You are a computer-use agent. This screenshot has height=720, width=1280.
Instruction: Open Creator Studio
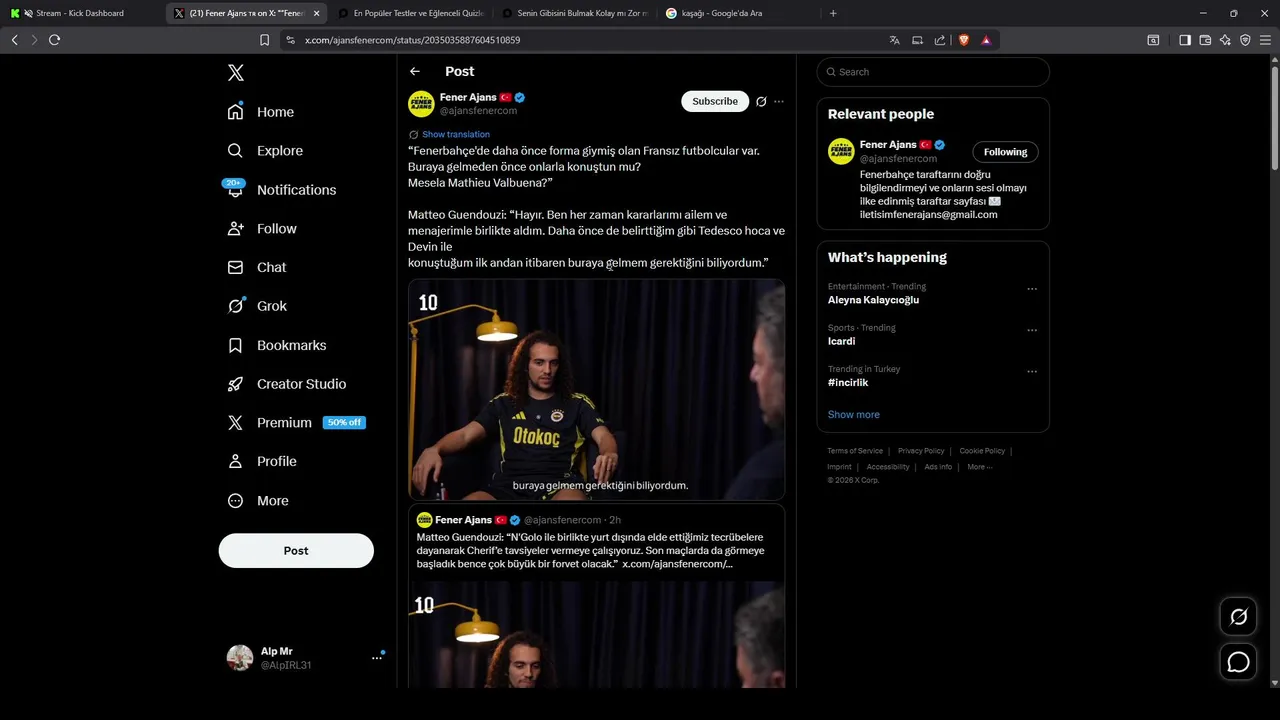click(x=287, y=384)
